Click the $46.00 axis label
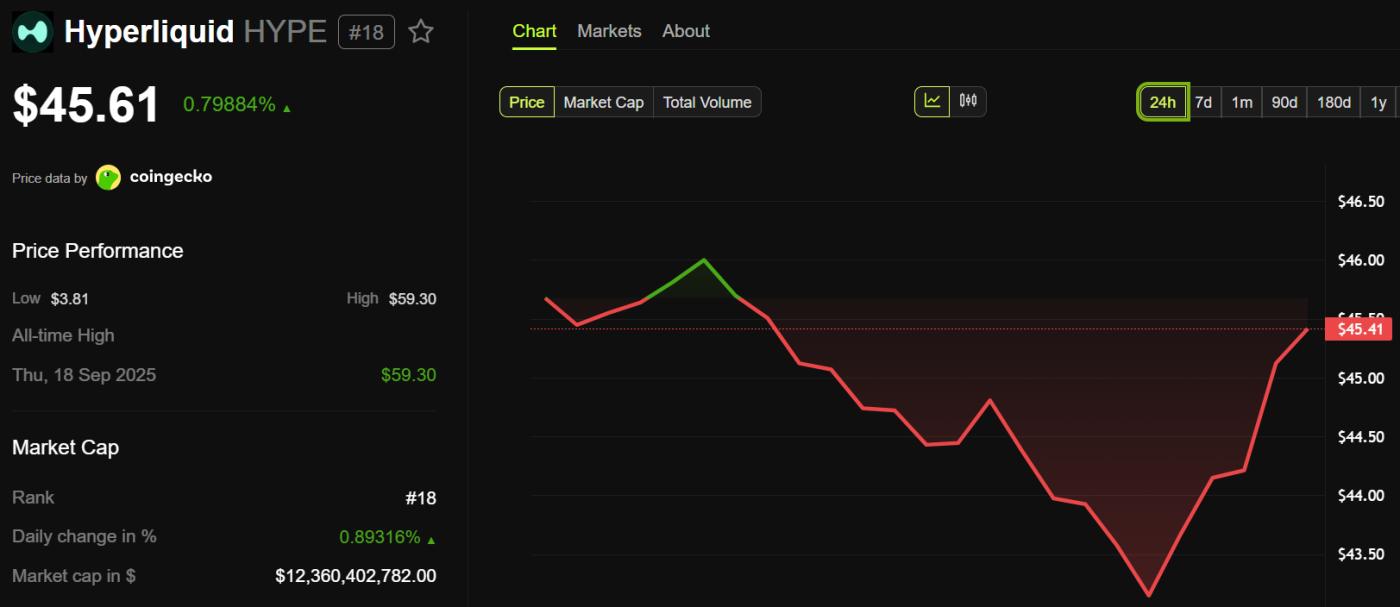1400x607 pixels. 1361,261
